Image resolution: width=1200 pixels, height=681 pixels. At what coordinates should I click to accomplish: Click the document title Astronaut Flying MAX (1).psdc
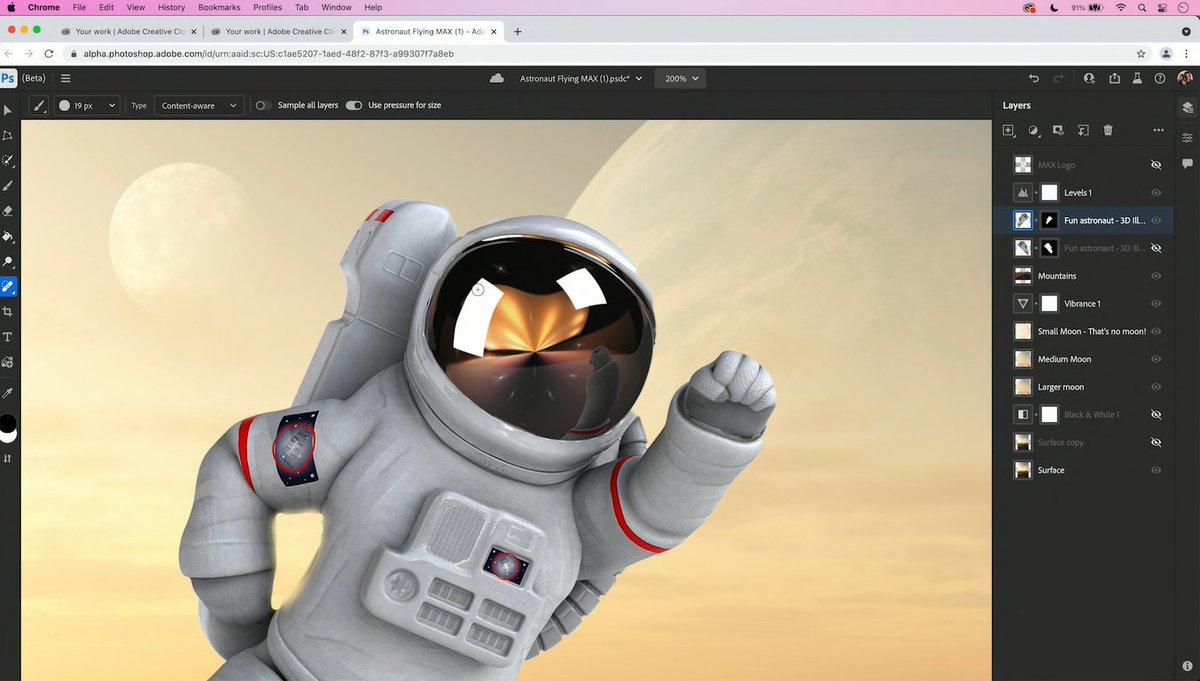575,78
